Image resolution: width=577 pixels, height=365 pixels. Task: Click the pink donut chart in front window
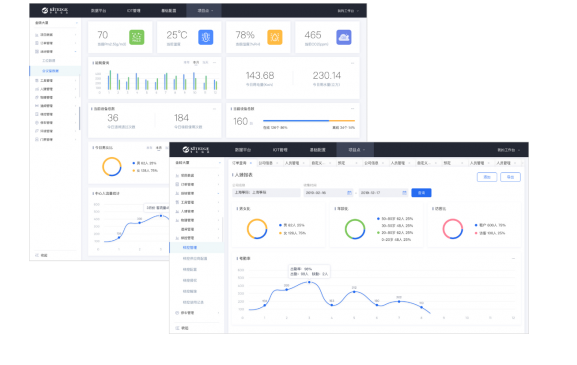(453, 229)
